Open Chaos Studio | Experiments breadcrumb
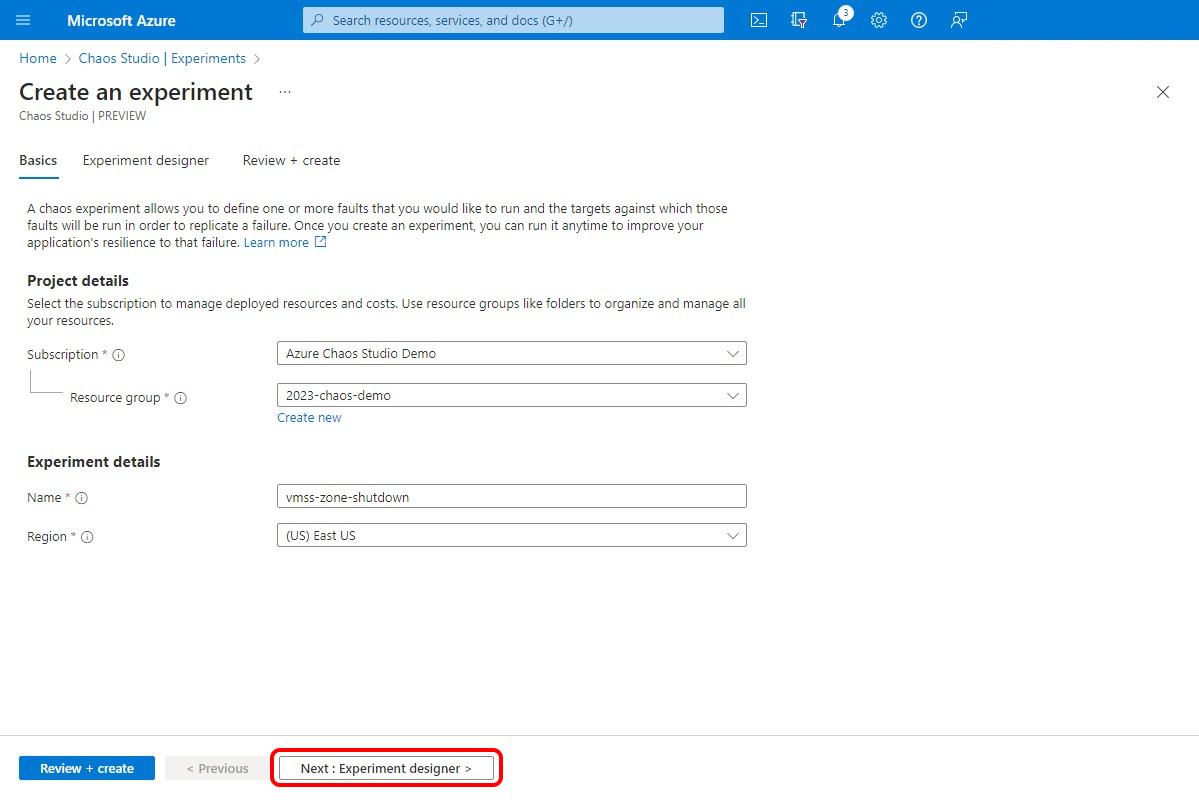Viewport: 1199px width, 800px height. coord(162,58)
